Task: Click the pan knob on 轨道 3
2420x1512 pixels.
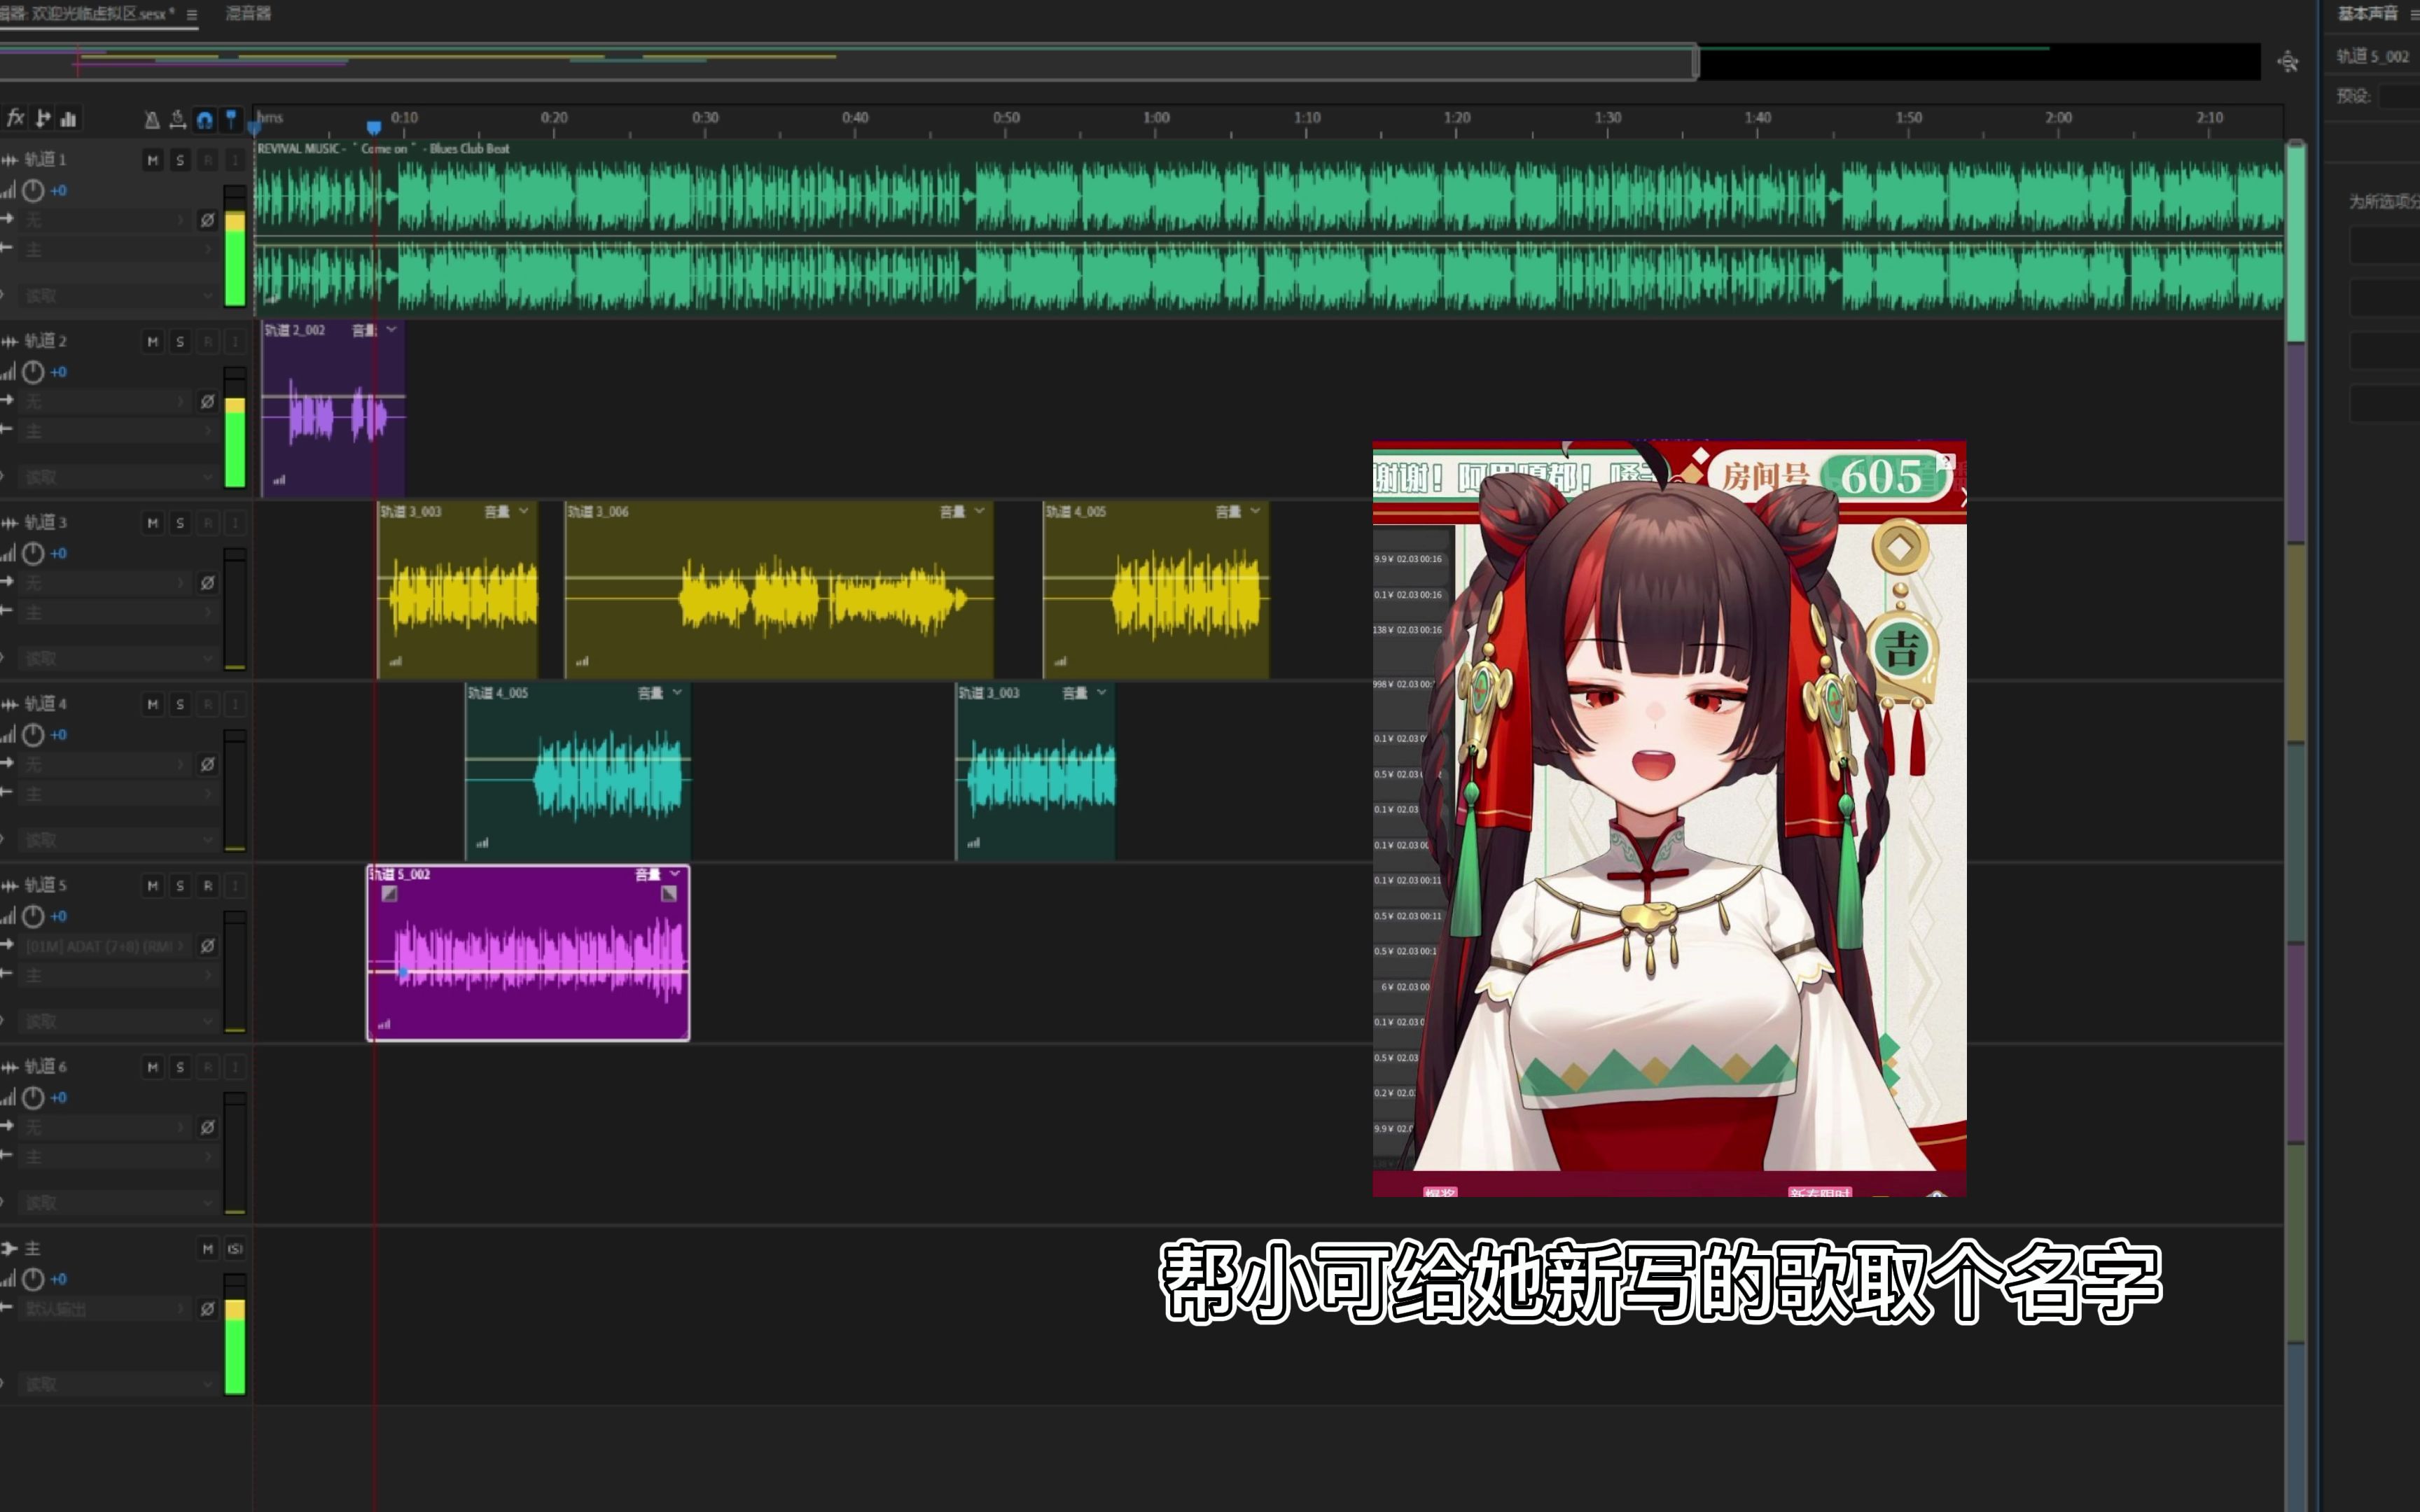Action: (x=33, y=553)
